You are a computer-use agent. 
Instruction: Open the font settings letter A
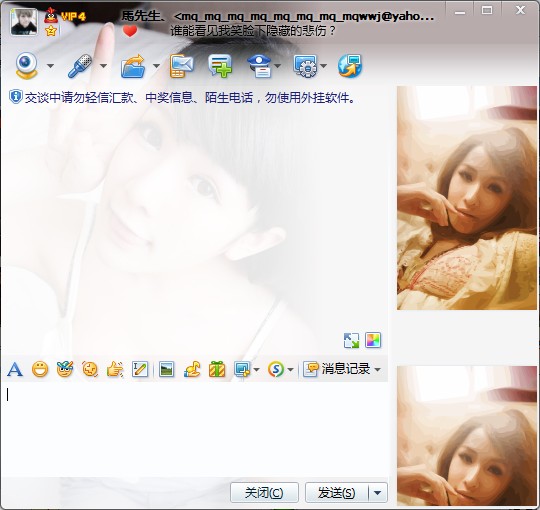point(15,370)
